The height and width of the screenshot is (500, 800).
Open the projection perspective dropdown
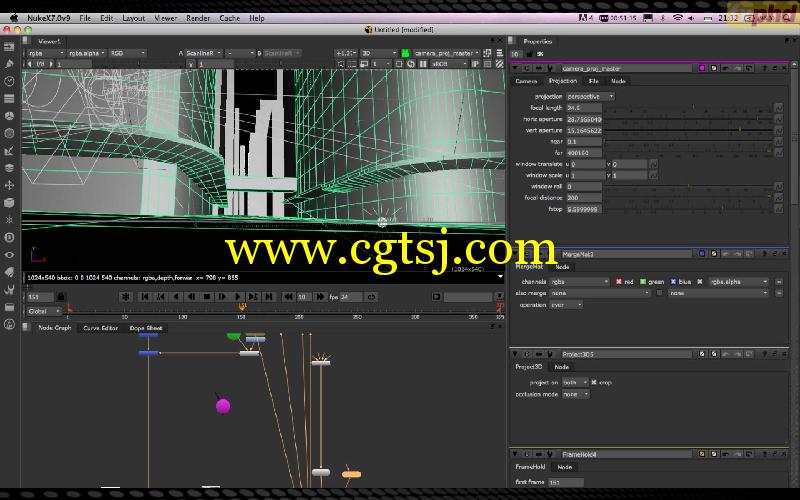tap(590, 96)
